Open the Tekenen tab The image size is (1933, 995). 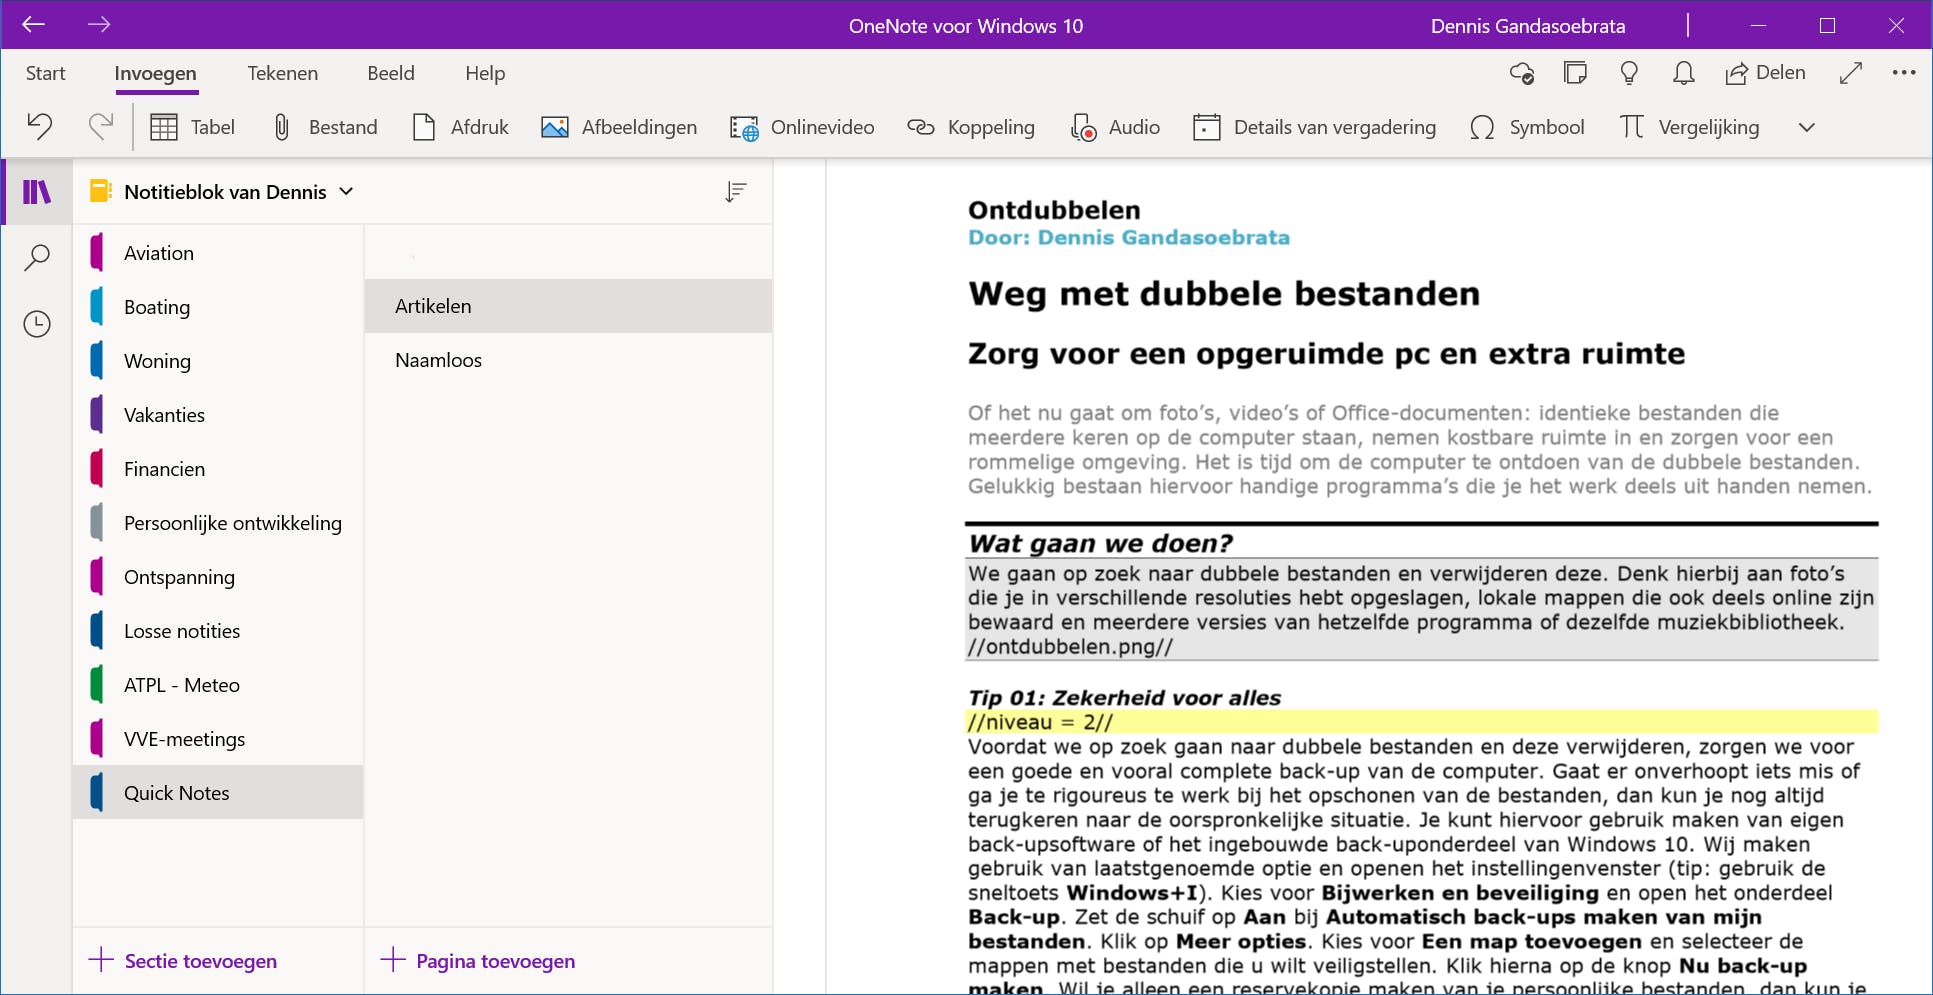(x=283, y=73)
